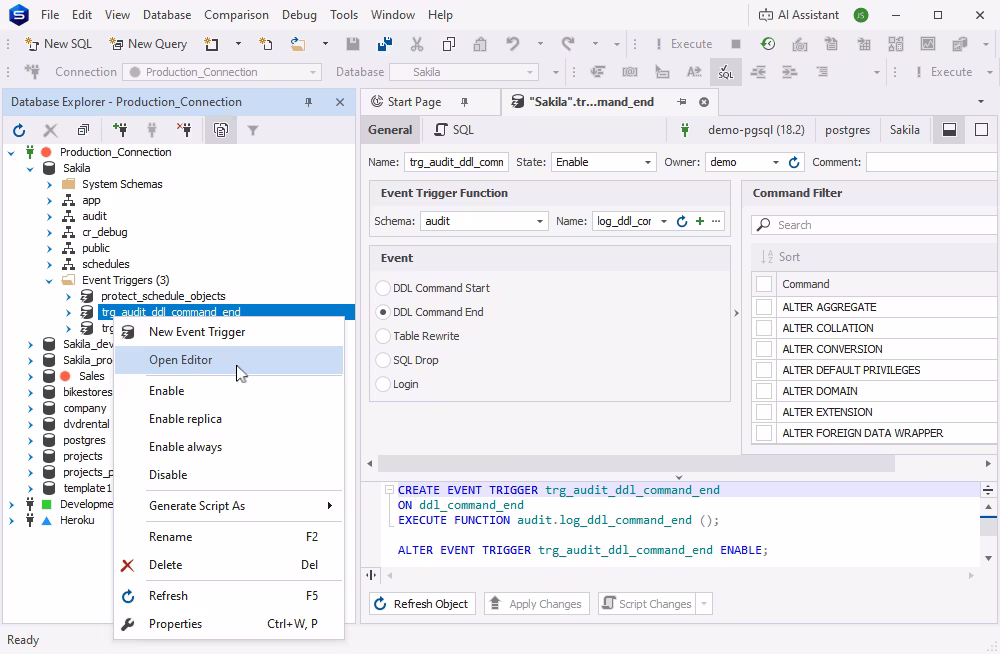Expand the Heroku connection node
1000x654 pixels.
point(11,521)
